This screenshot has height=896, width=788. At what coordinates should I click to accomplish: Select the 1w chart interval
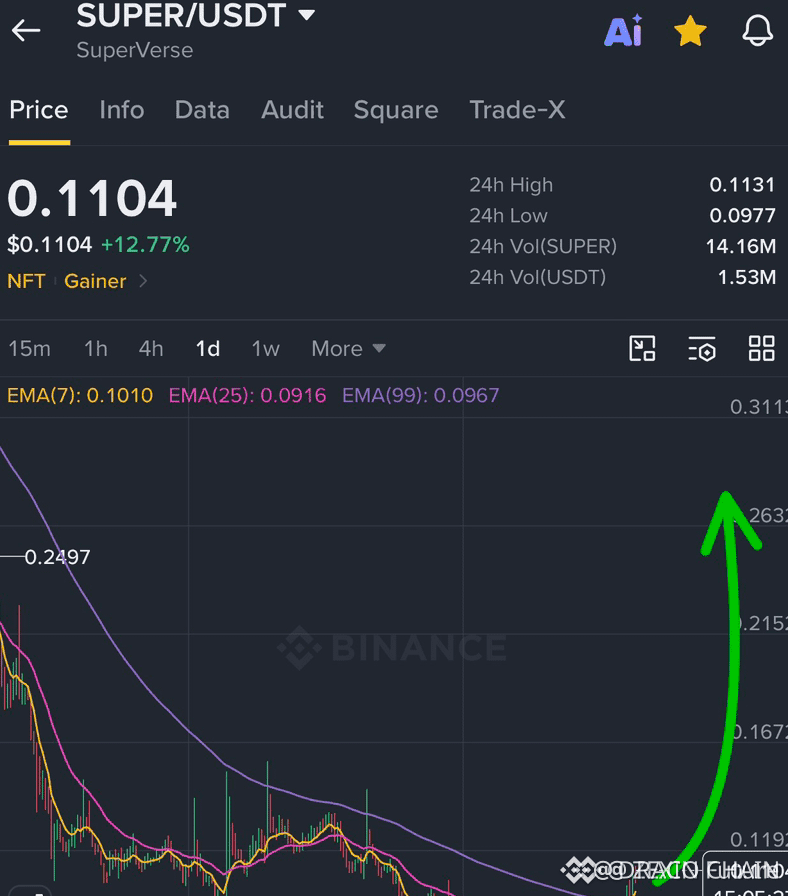coord(266,349)
